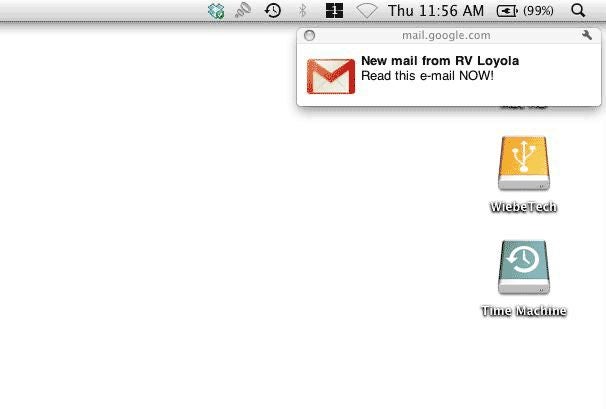Screen dimensions: 606x409
Task: Click the mail.google.com notification header
Action: coord(446,36)
